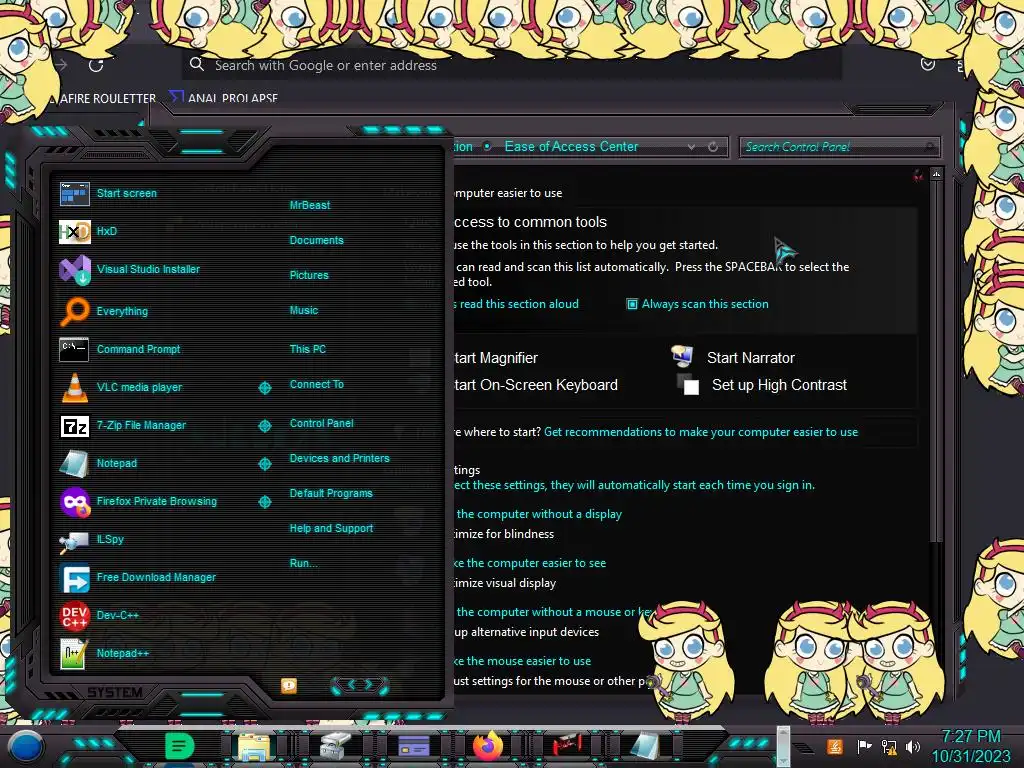Open Documents from start menu
Viewport: 1024px width, 768px height.
pos(316,240)
